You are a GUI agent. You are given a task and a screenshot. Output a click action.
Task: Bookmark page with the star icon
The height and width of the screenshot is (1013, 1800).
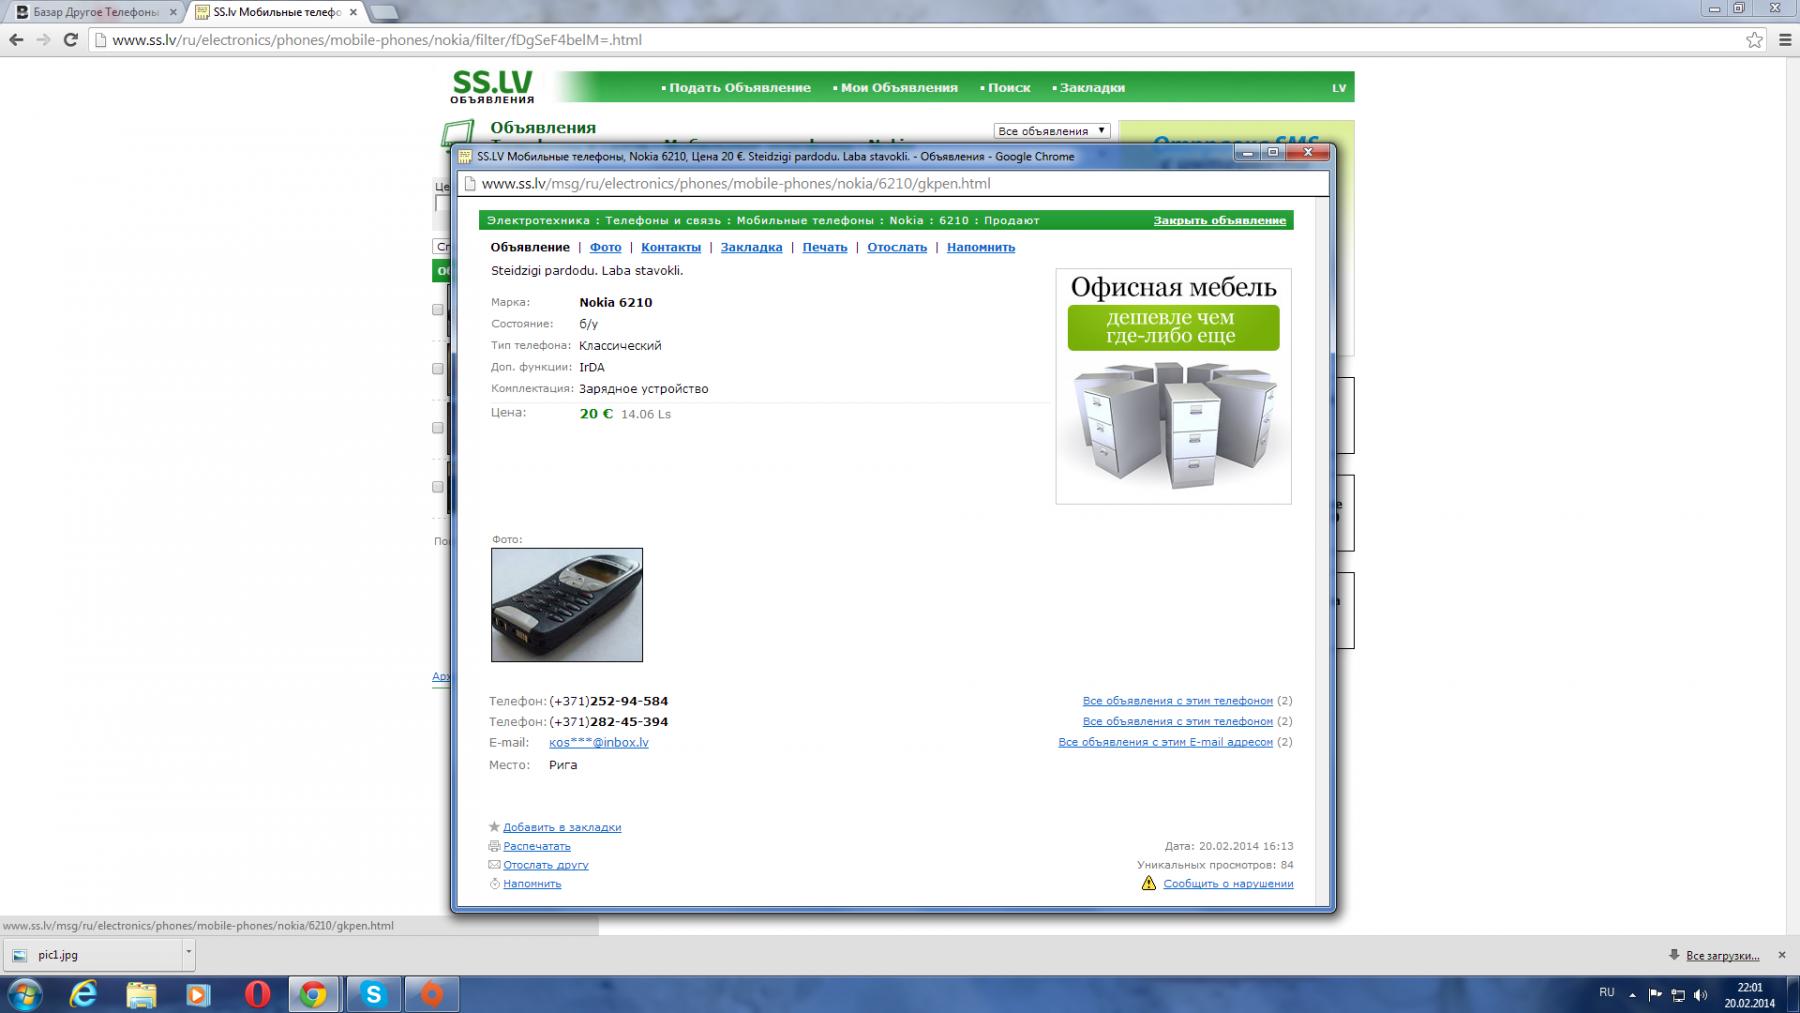point(1754,40)
